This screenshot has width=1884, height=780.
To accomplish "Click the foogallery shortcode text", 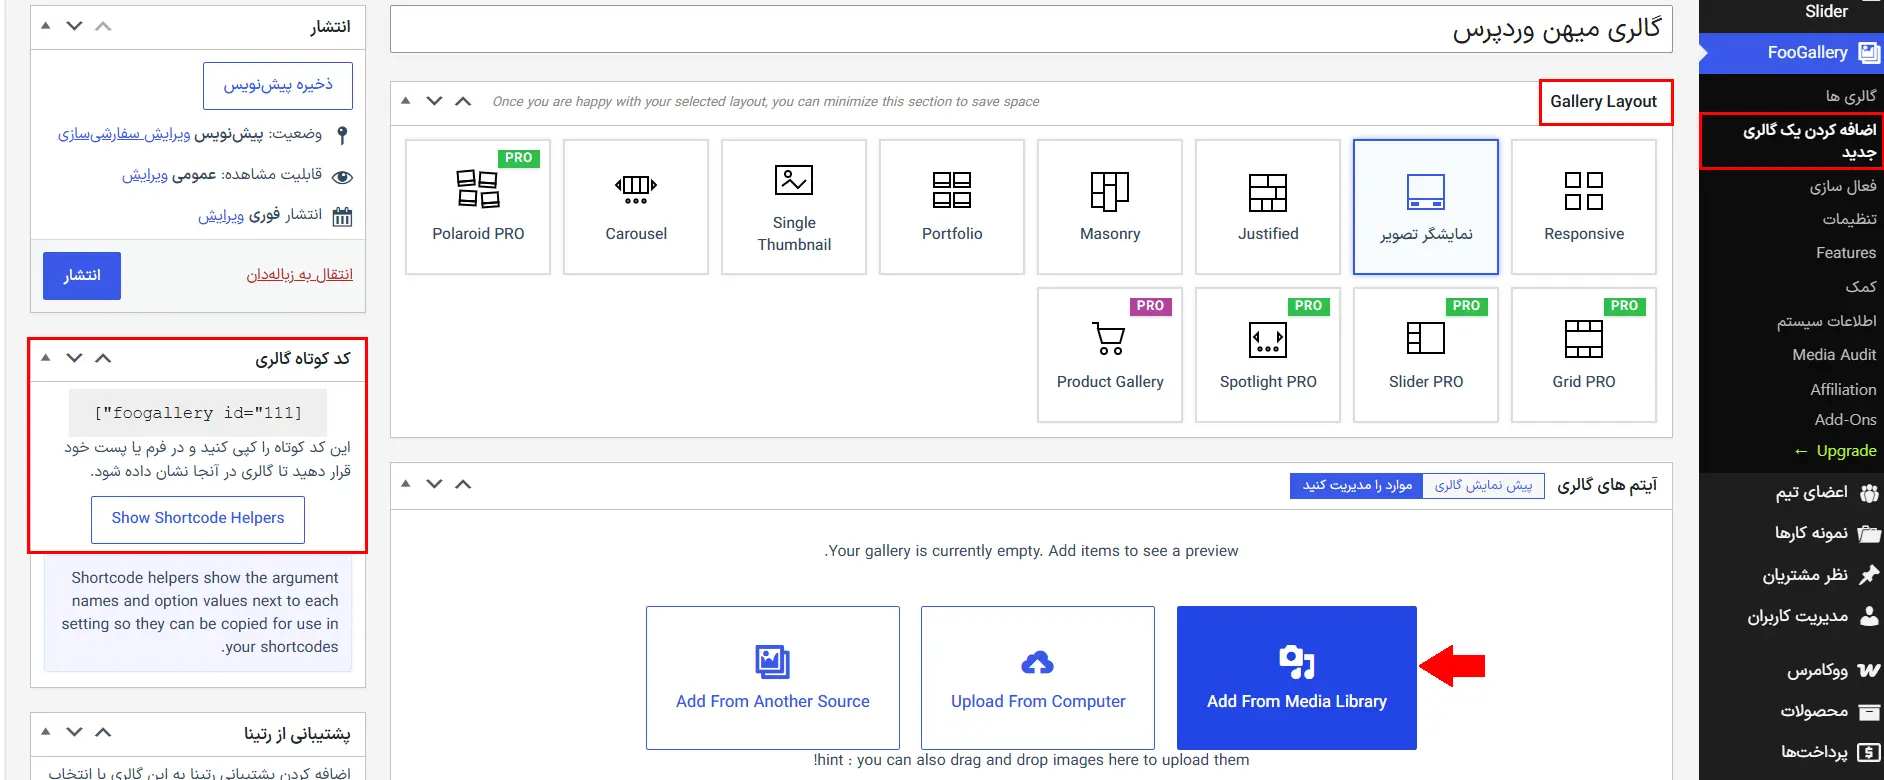I will (x=198, y=413).
